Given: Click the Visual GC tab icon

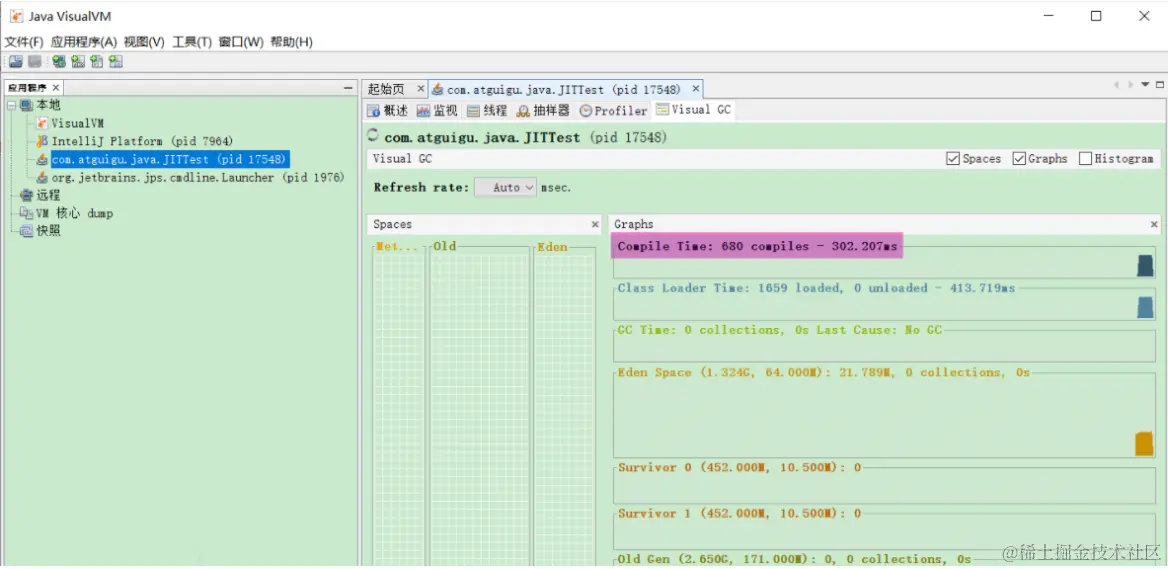Looking at the screenshot, I should click(x=662, y=109).
